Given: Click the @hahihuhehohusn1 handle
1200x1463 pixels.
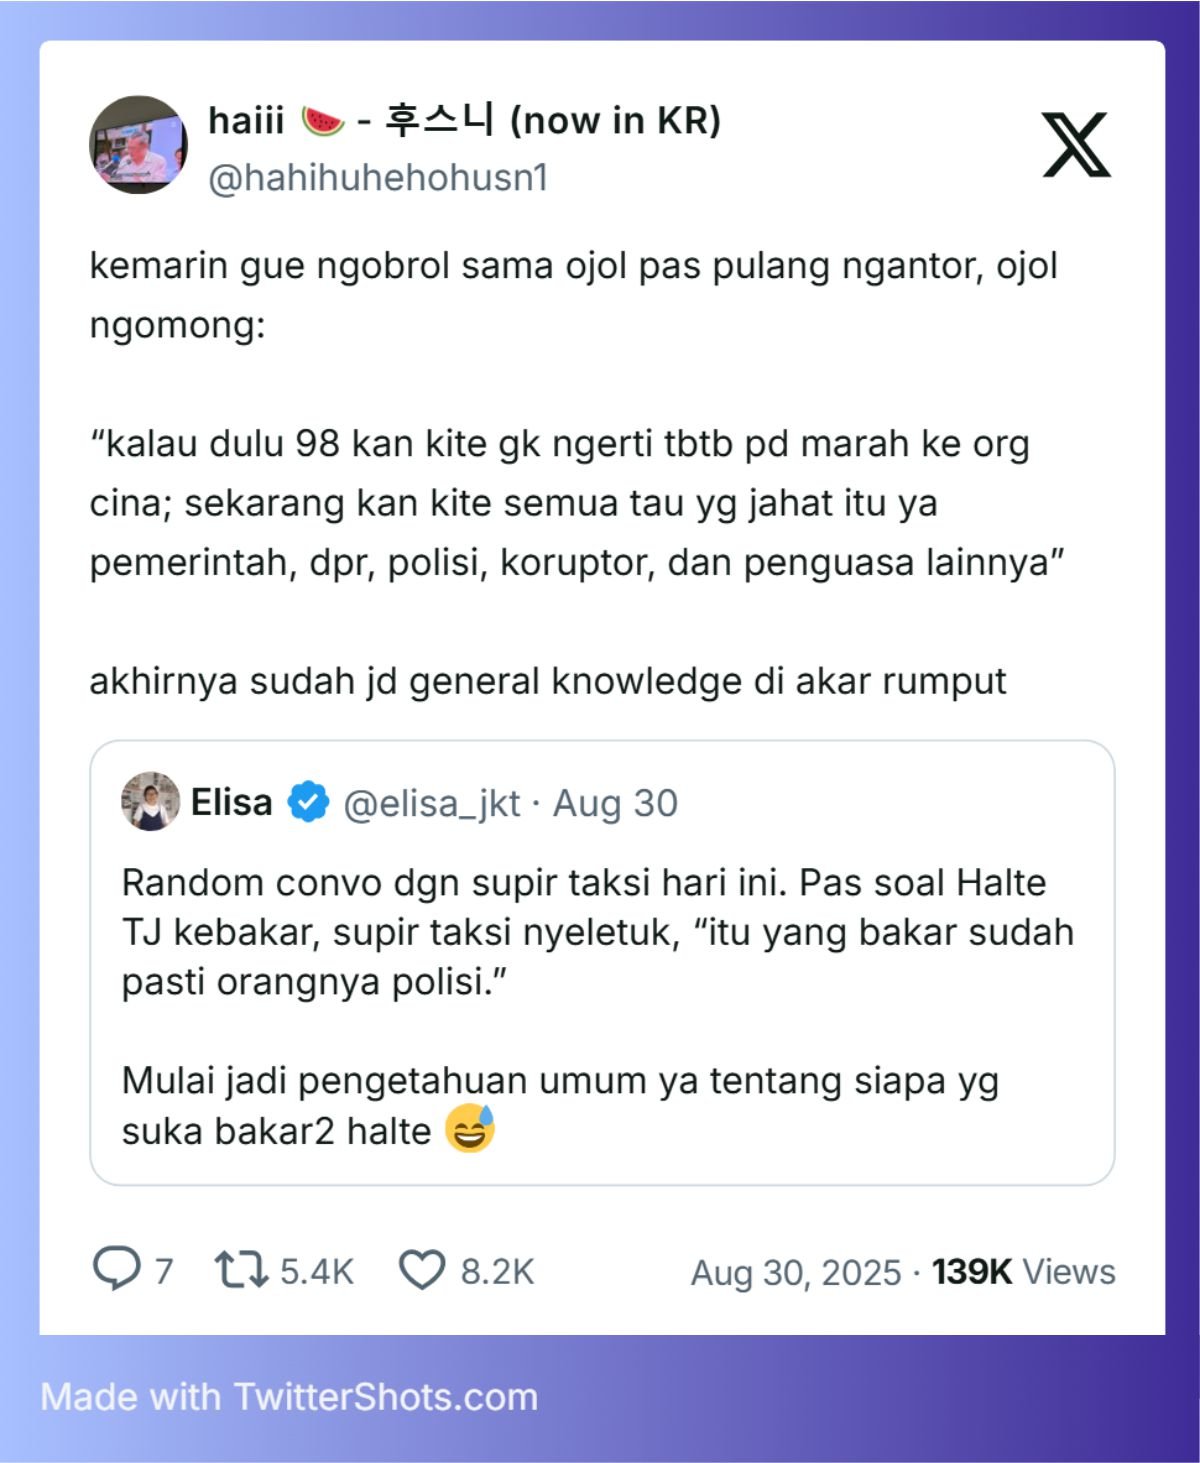Looking at the screenshot, I should pyautogui.click(x=378, y=178).
